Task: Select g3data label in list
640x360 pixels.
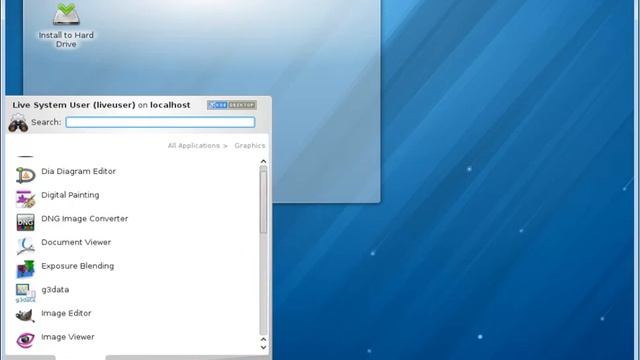Action: pyautogui.click(x=55, y=290)
